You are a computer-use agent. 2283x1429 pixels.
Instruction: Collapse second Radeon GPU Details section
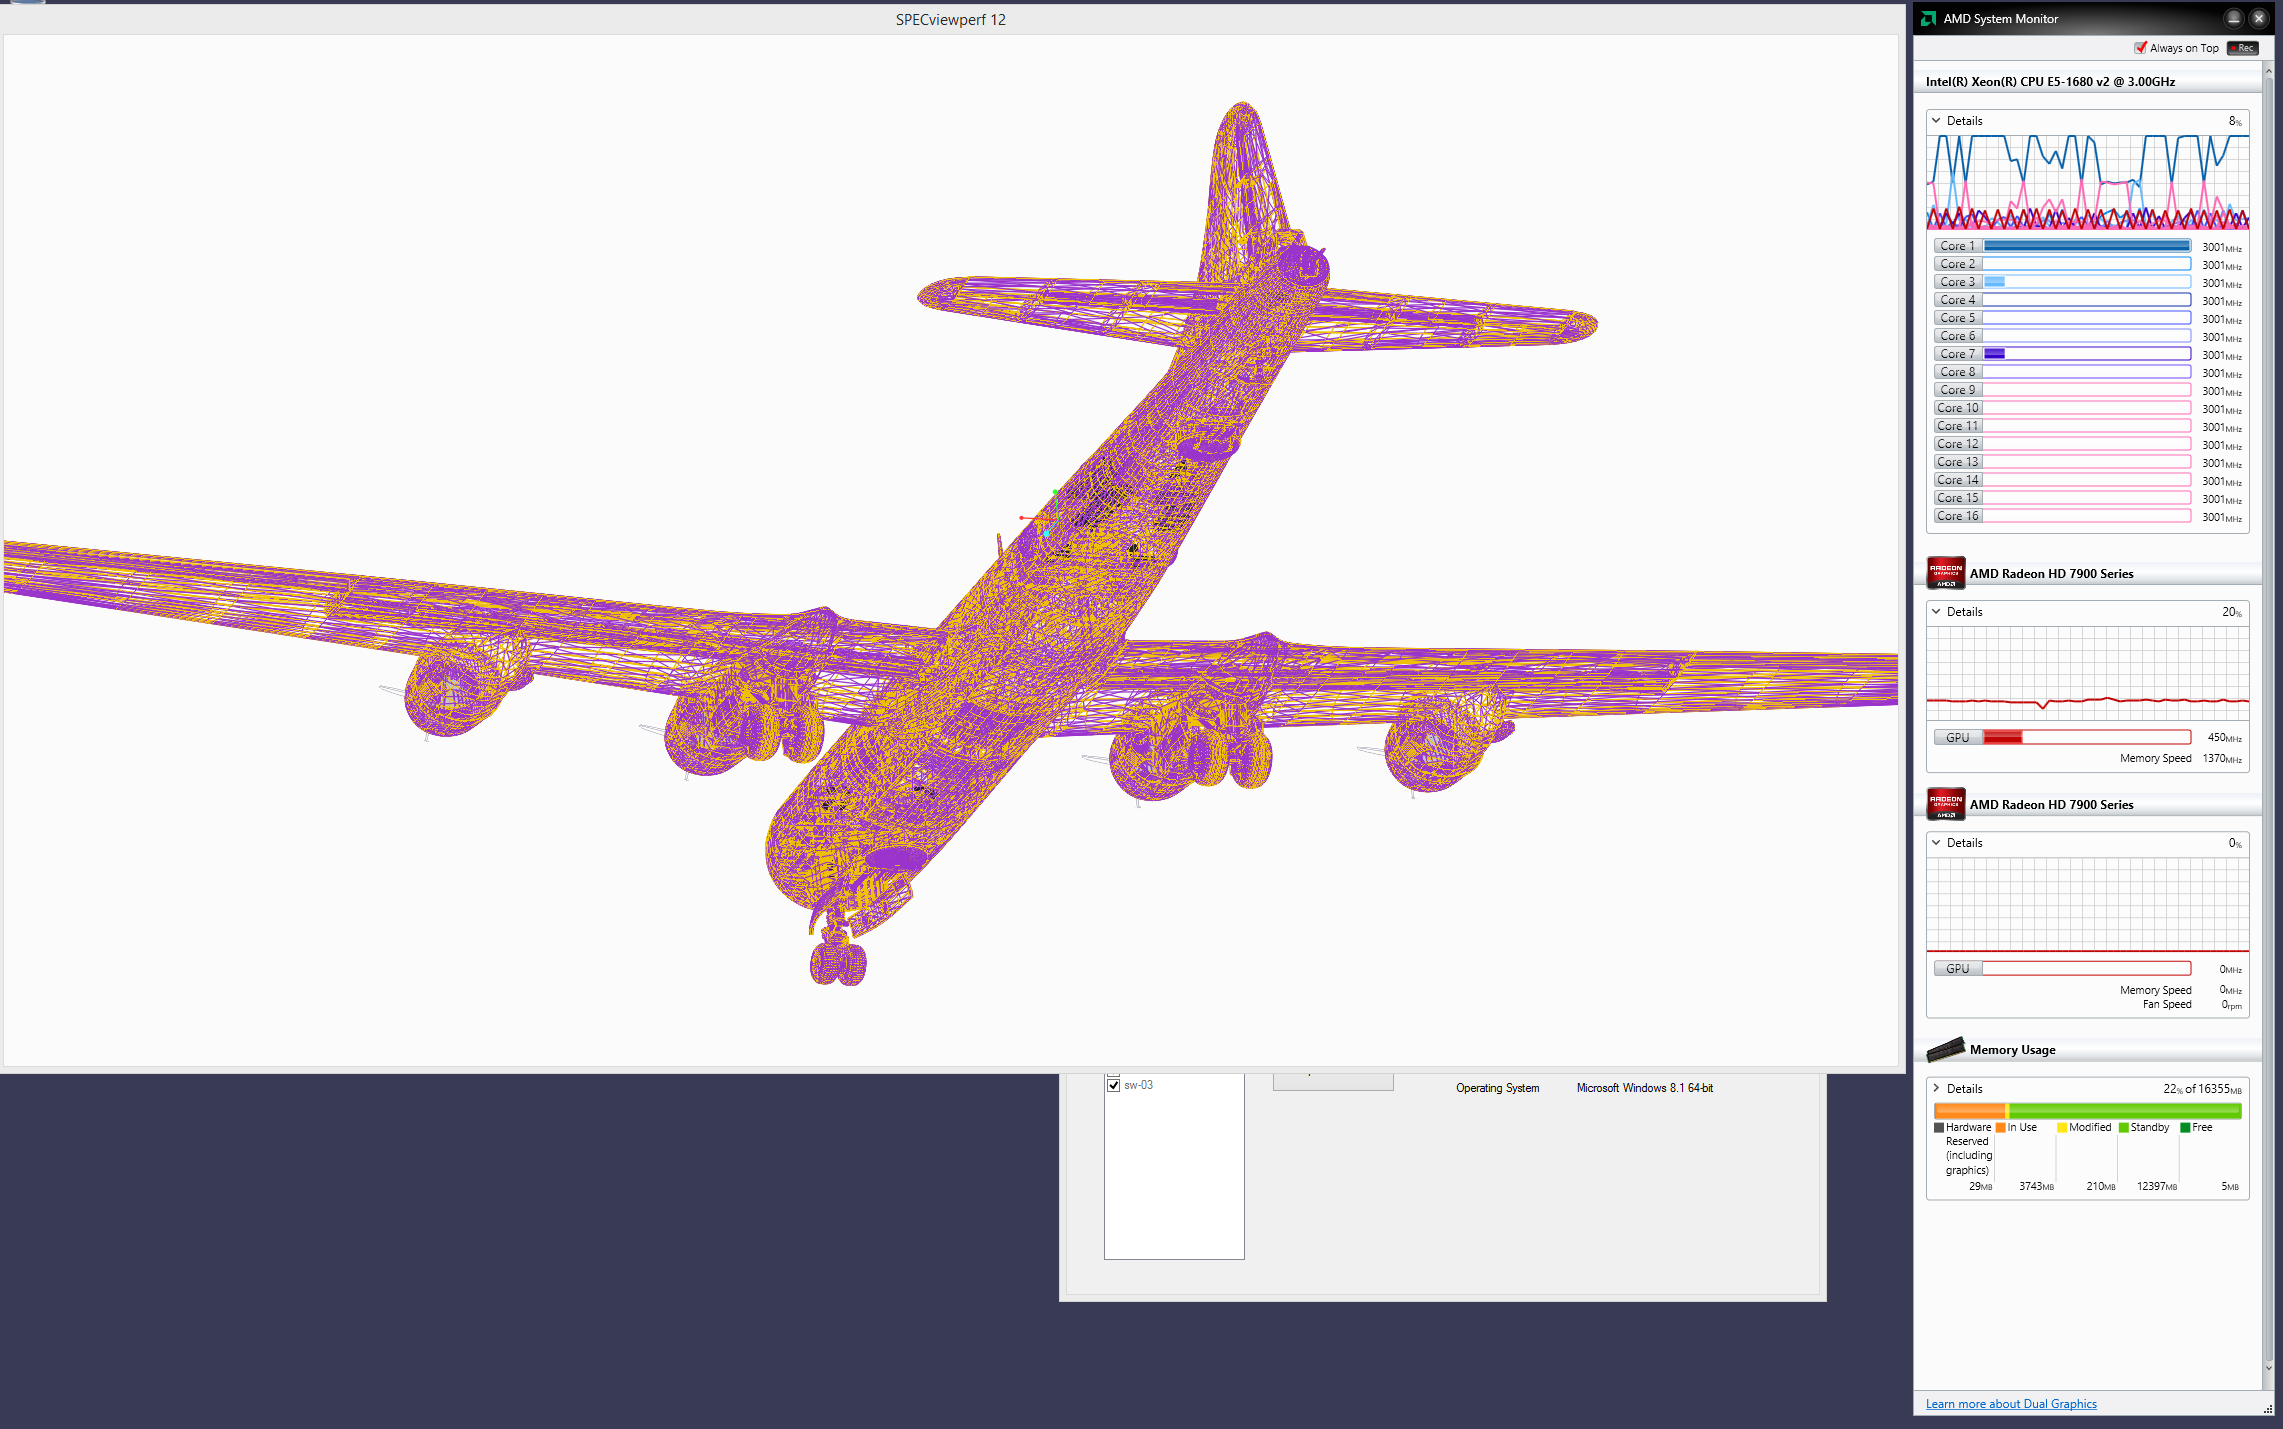pyautogui.click(x=1937, y=842)
